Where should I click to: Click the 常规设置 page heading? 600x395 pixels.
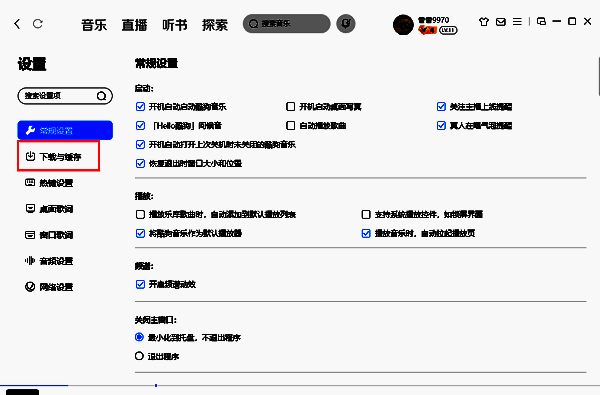click(x=157, y=64)
